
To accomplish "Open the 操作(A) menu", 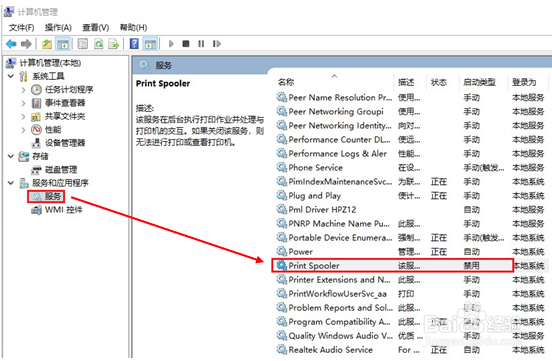I will point(58,27).
